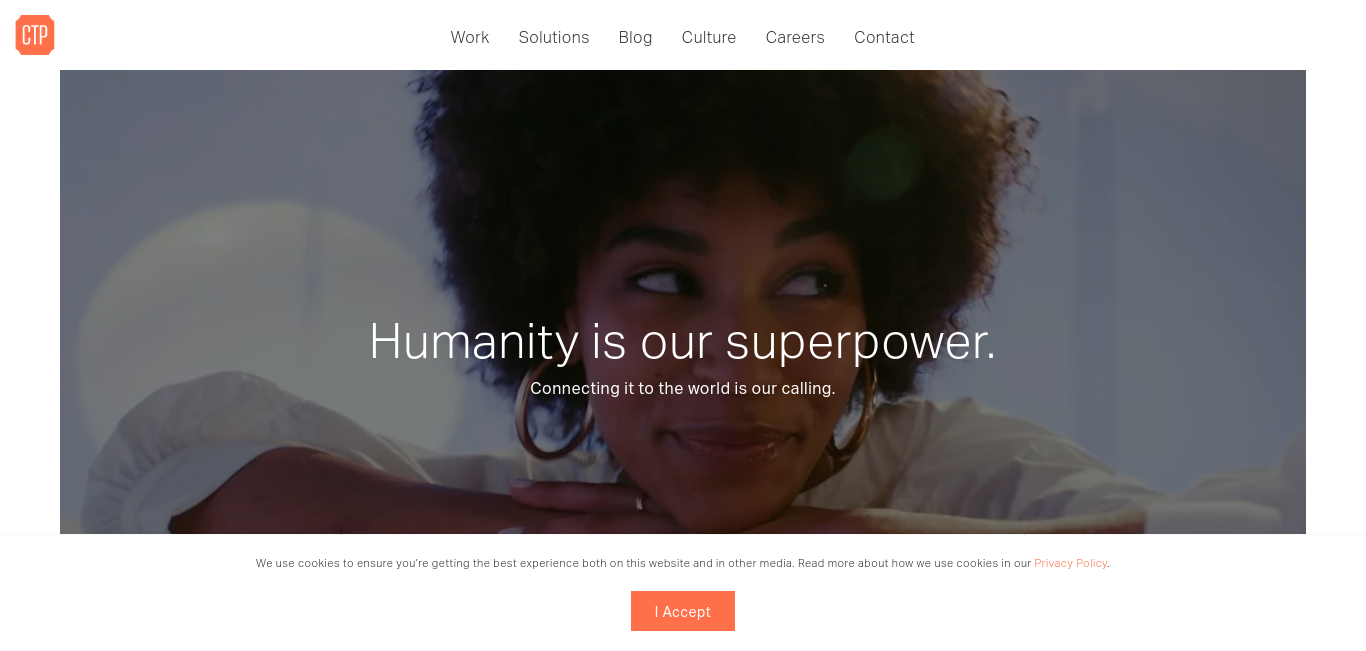Click the 'Connecting it to the world' subtitle
Viewport: 1366px width, 651px height.
(x=683, y=388)
